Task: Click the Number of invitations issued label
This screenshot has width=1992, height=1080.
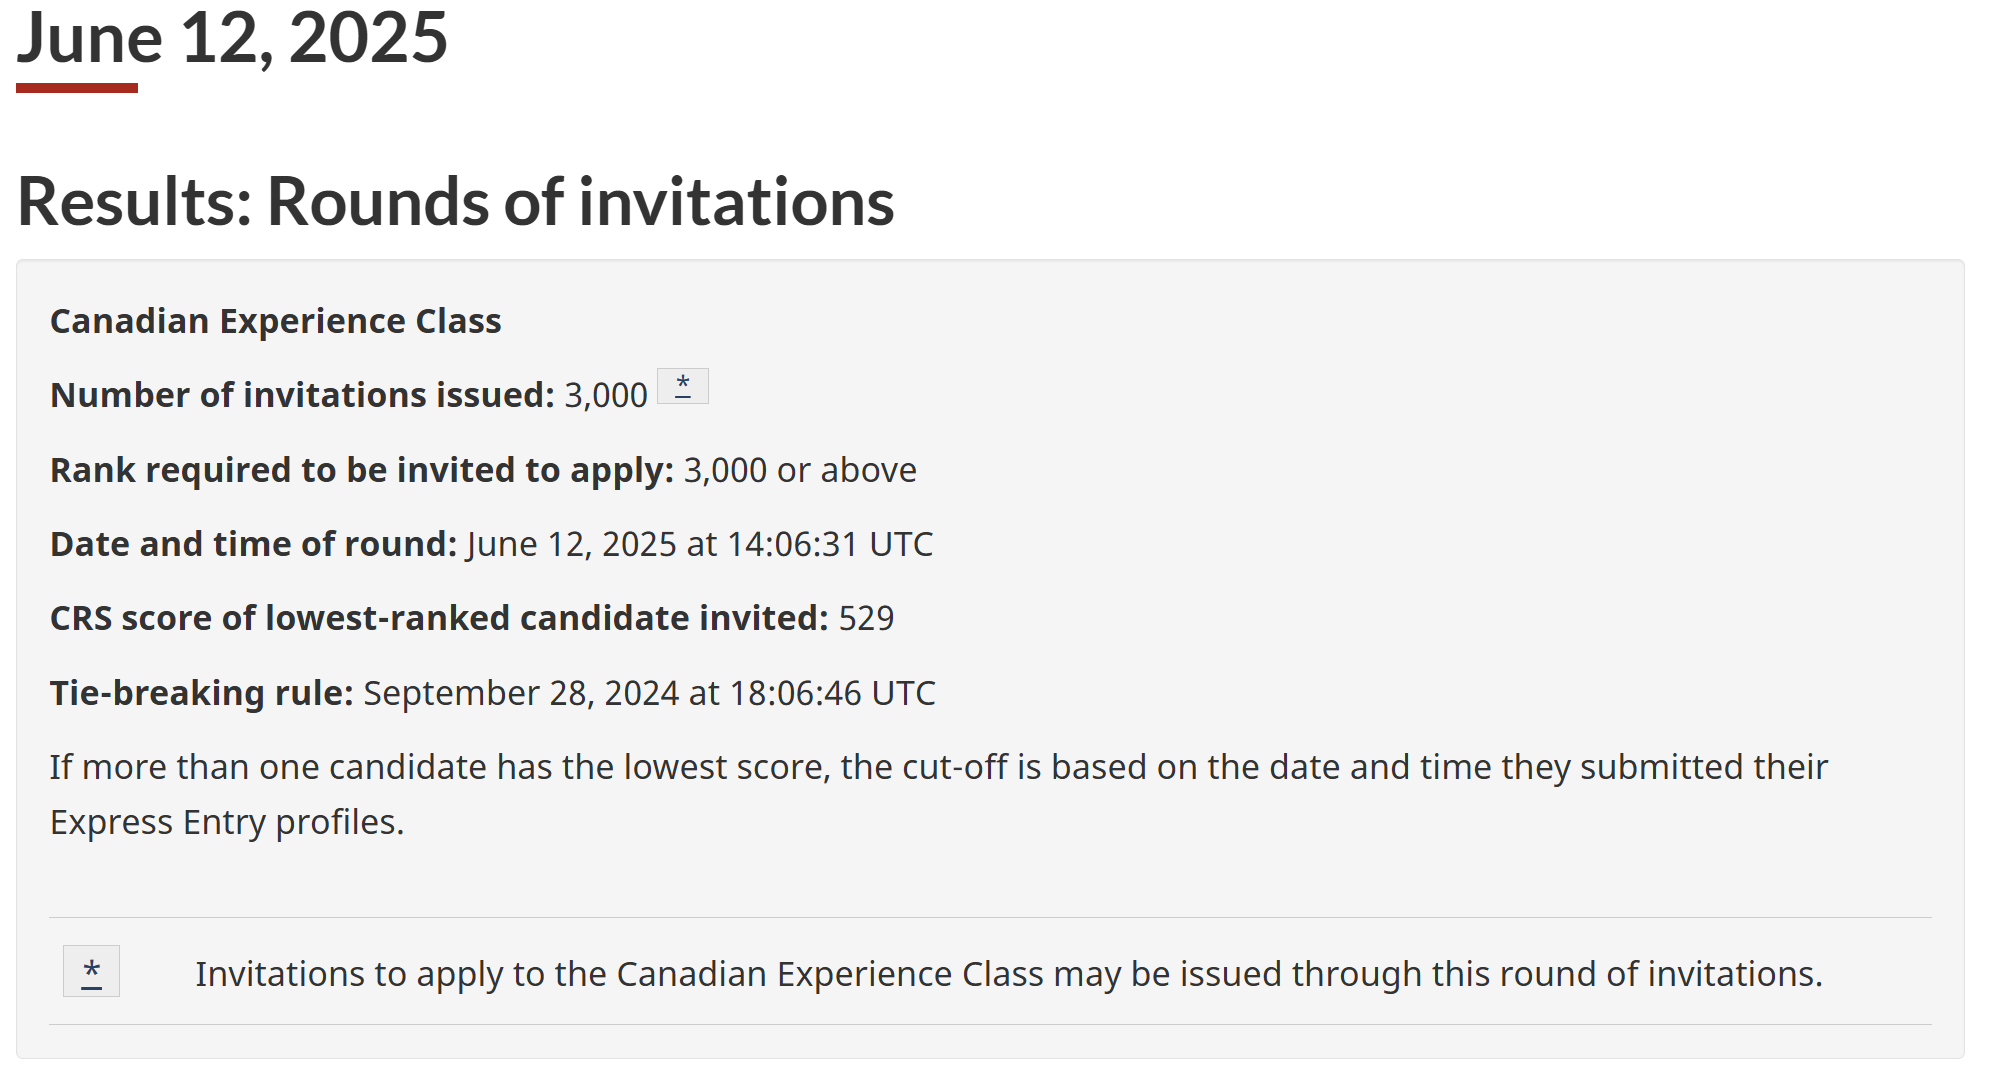Action: click(302, 395)
